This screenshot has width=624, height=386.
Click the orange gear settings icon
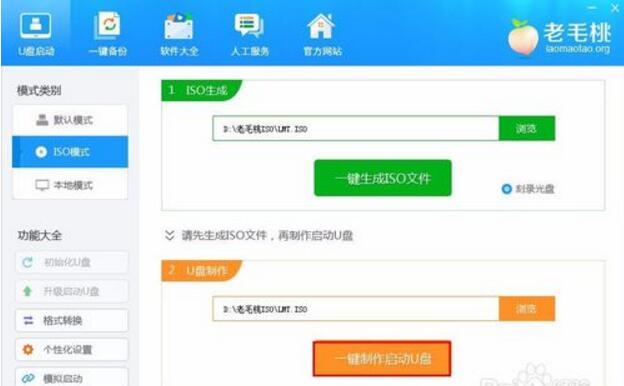click(28, 349)
